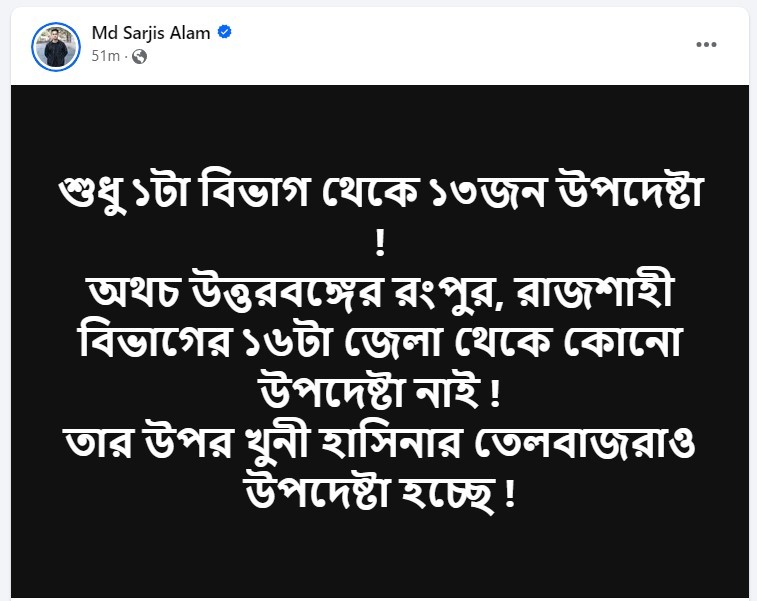Click the word রাজশাহী in the image

click(x=594, y=292)
